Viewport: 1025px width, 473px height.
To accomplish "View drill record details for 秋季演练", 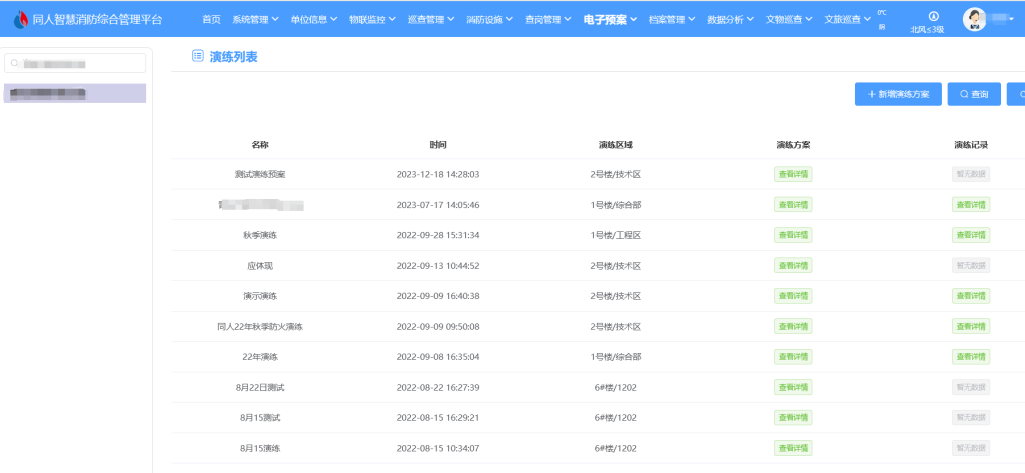I will click(x=971, y=235).
